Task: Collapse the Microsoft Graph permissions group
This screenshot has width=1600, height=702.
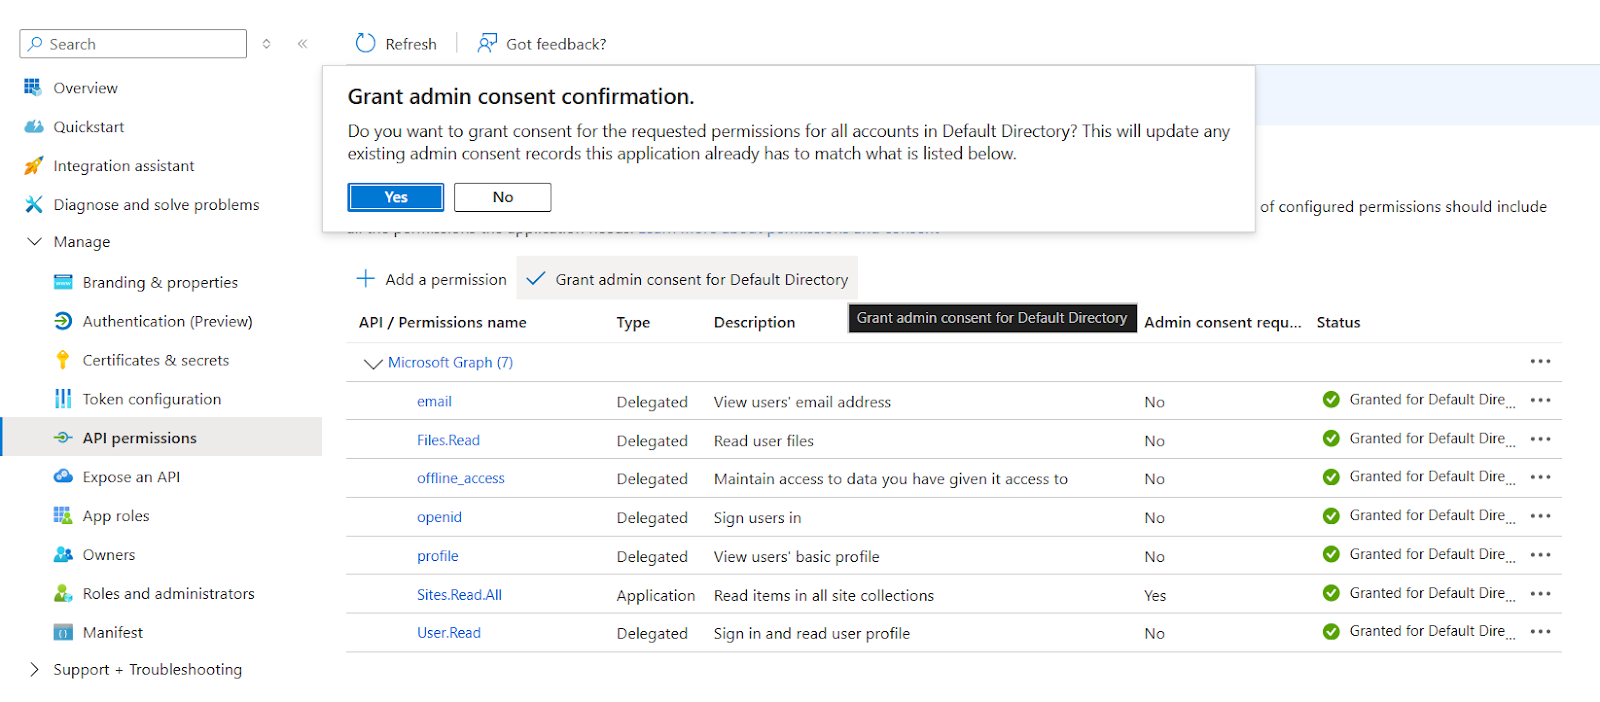Action: [373, 363]
